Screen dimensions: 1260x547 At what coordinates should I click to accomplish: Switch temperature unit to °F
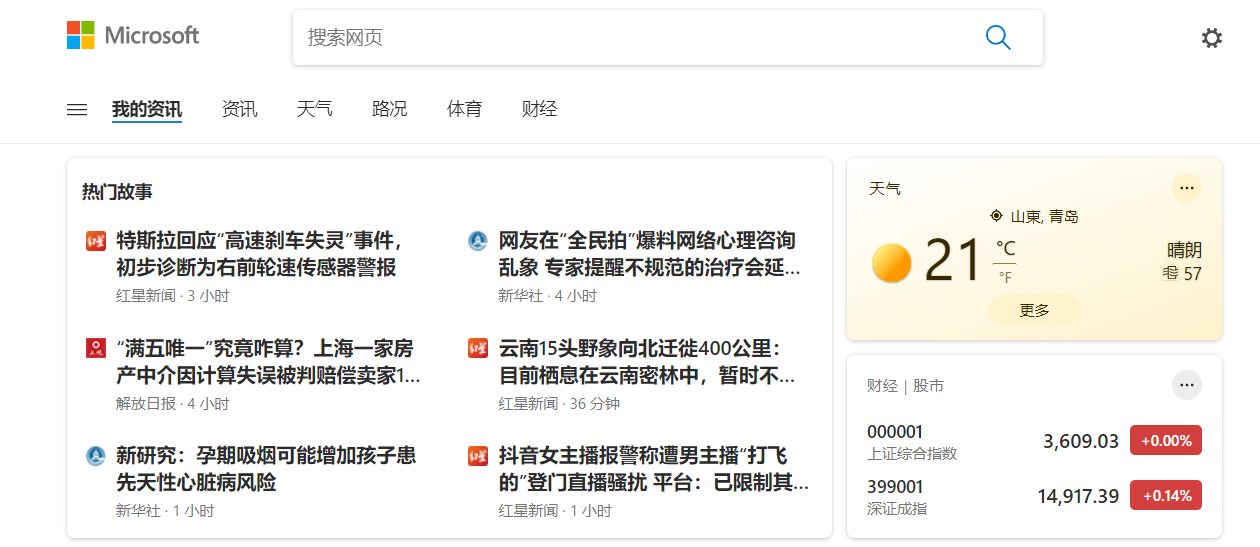click(1004, 277)
